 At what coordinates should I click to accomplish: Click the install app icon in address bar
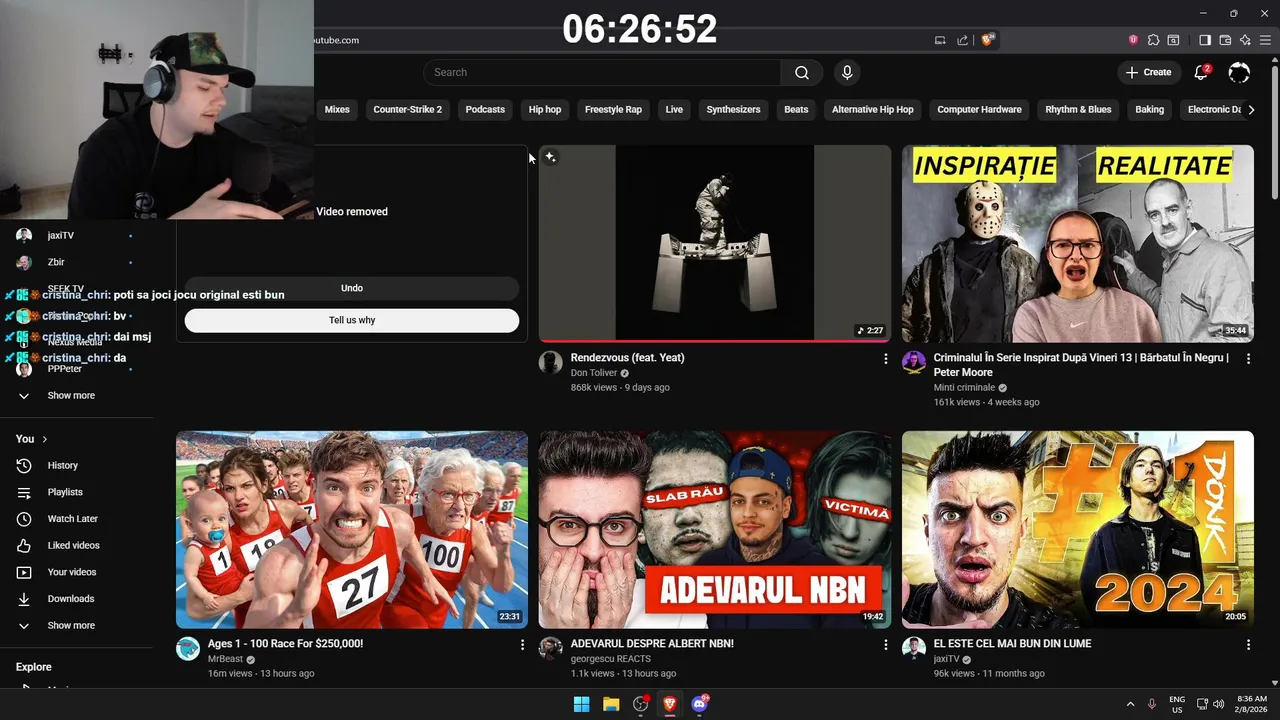(x=940, y=40)
